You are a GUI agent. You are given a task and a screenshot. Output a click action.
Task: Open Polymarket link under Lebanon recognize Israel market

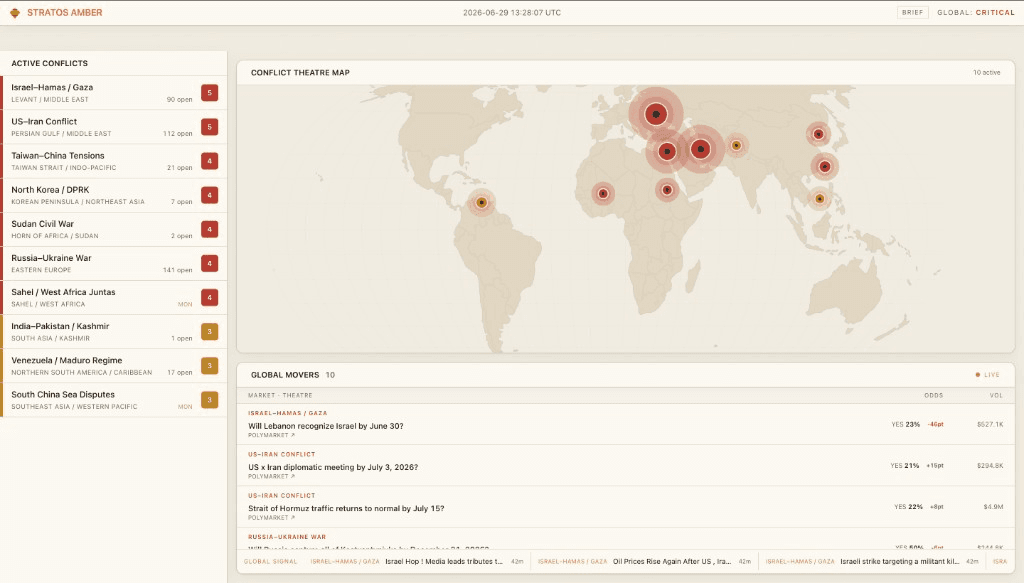click(271, 435)
